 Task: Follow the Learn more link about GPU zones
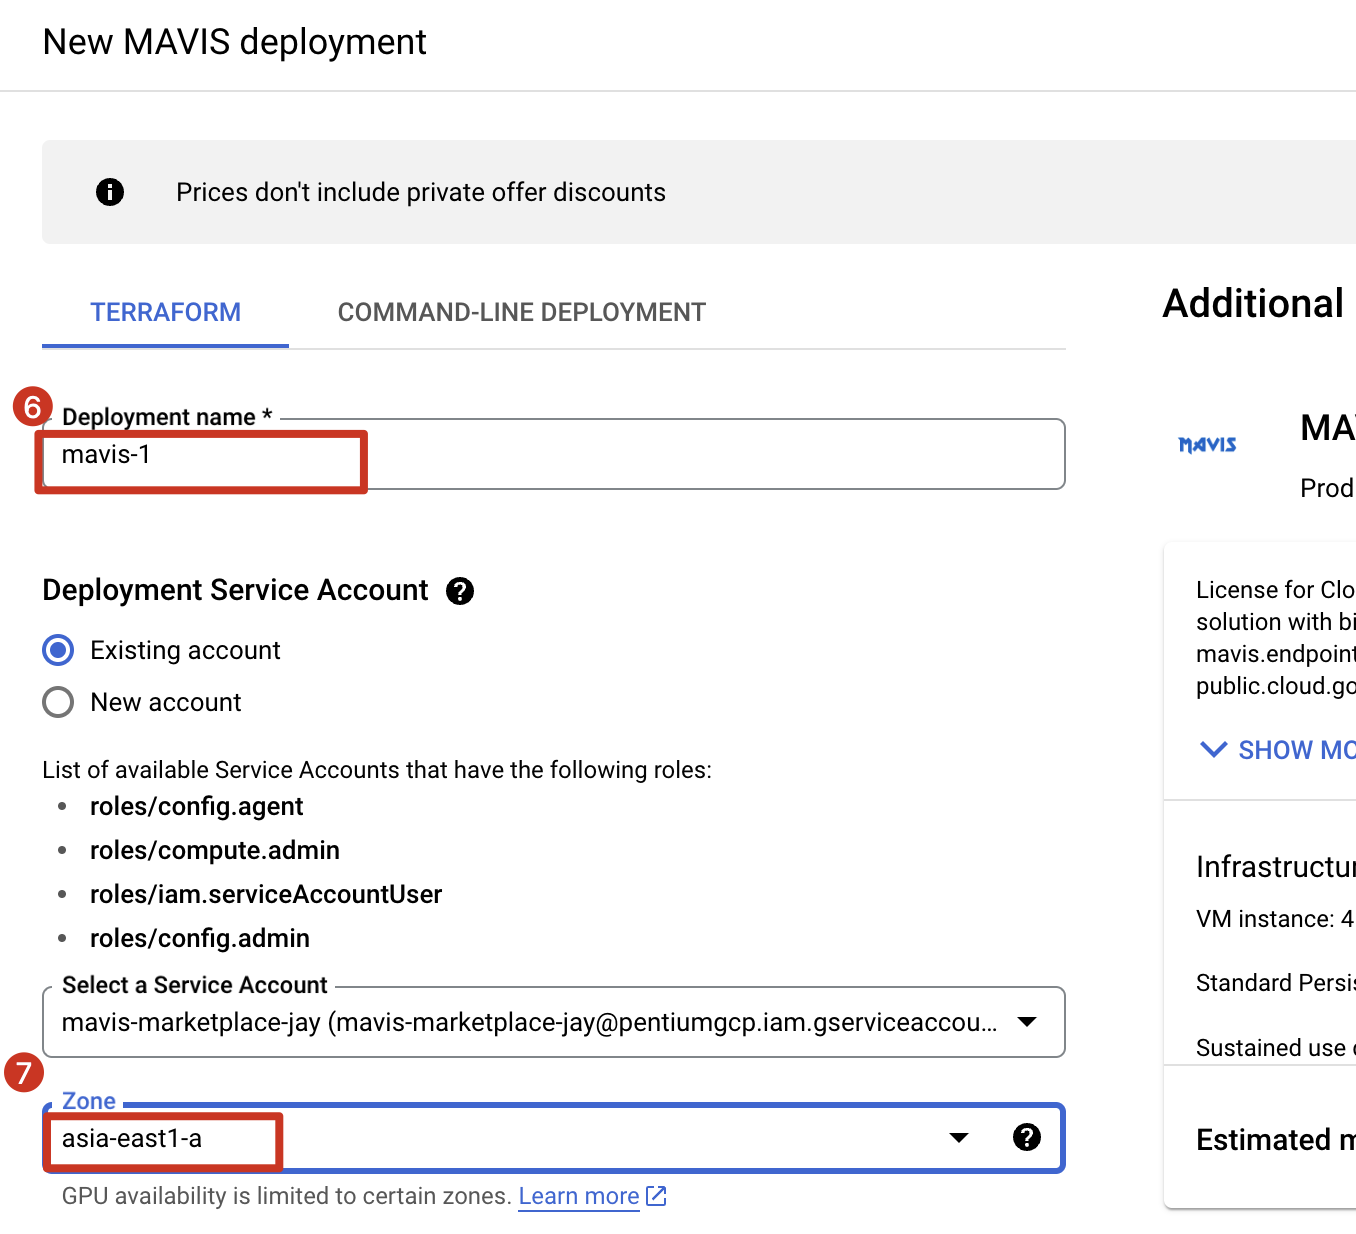pyautogui.click(x=578, y=1196)
